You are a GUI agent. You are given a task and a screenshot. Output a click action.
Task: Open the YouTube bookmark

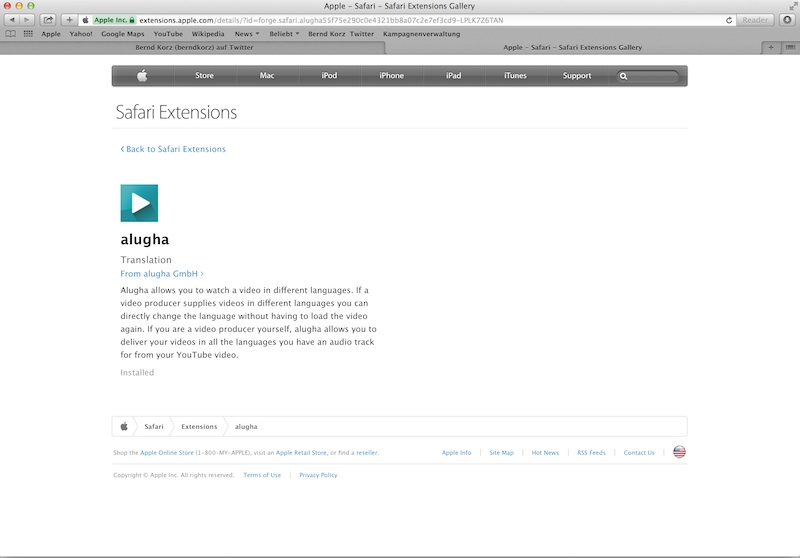[x=168, y=34]
